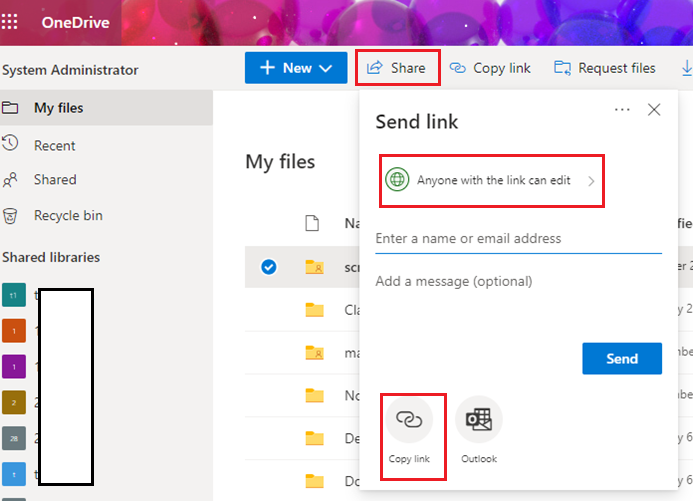The height and width of the screenshot is (501, 693).
Task: Click the Download arrow icon in toolbar
Action: tap(686, 68)
